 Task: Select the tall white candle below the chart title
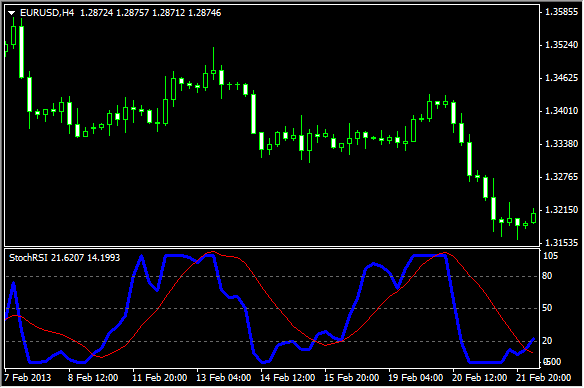pyautogui.click(x=22, y=52)
